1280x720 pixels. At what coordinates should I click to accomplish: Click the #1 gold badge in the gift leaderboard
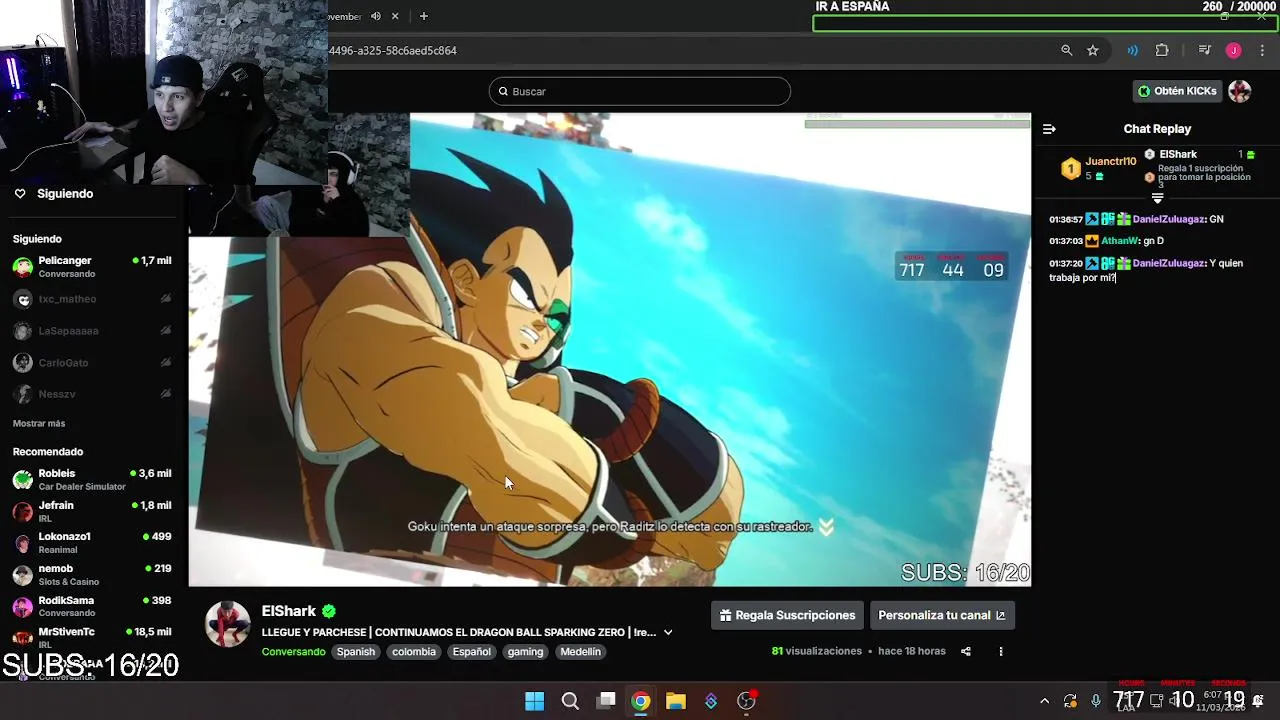click(x=1071, y=169)
